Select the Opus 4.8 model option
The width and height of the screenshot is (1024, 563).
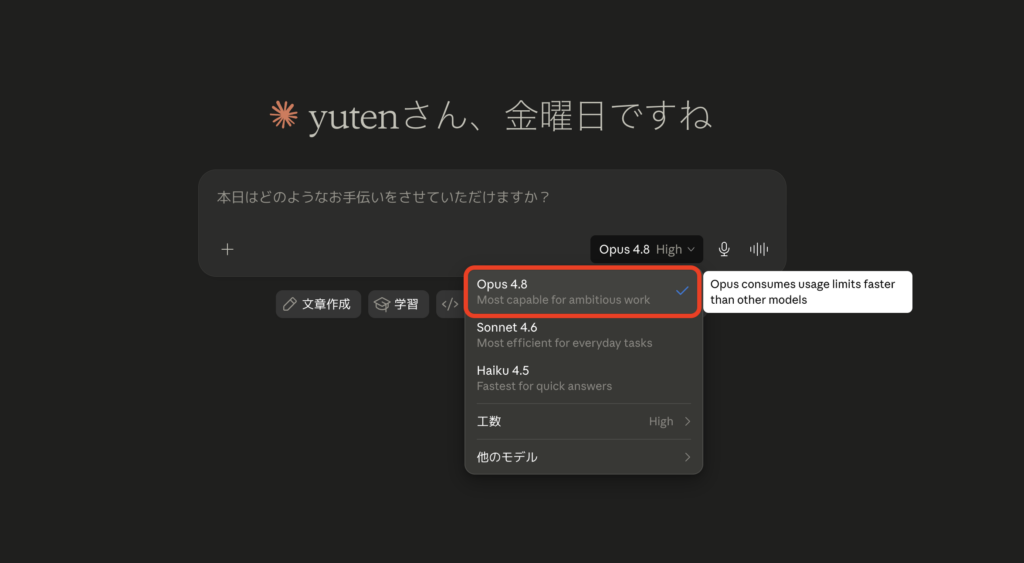click(583, 291)
